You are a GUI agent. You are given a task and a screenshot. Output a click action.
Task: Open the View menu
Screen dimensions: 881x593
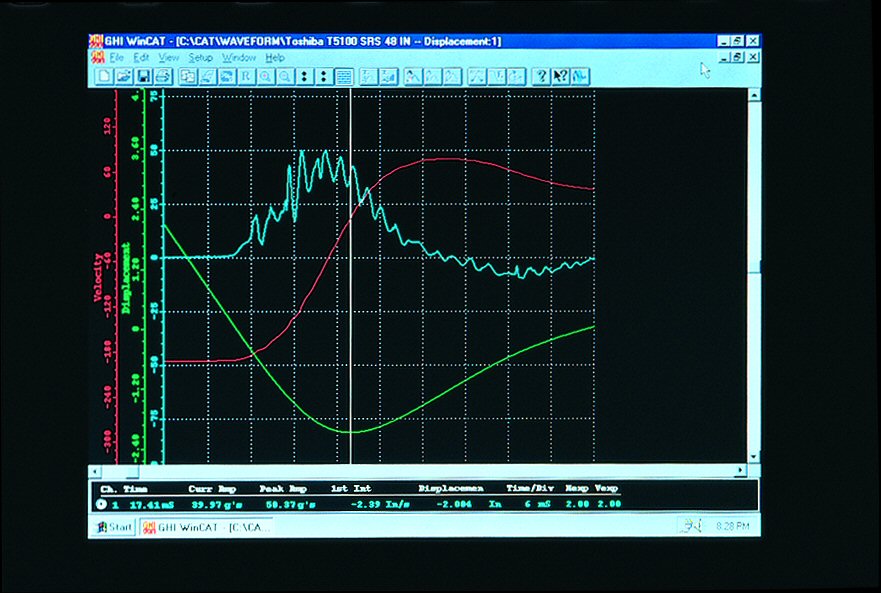[169, 57]
